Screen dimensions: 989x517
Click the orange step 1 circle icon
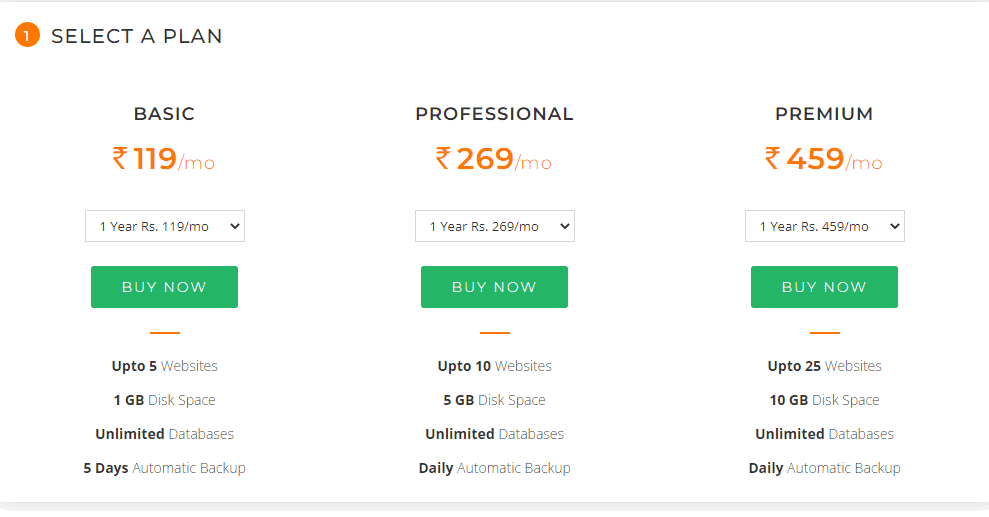point(27,37)
